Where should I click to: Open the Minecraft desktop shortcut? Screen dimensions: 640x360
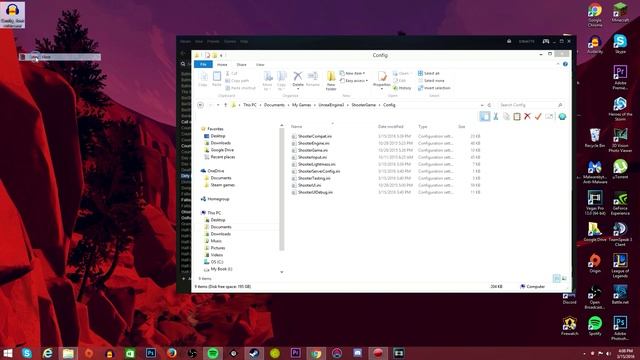(x=620, y=12)
